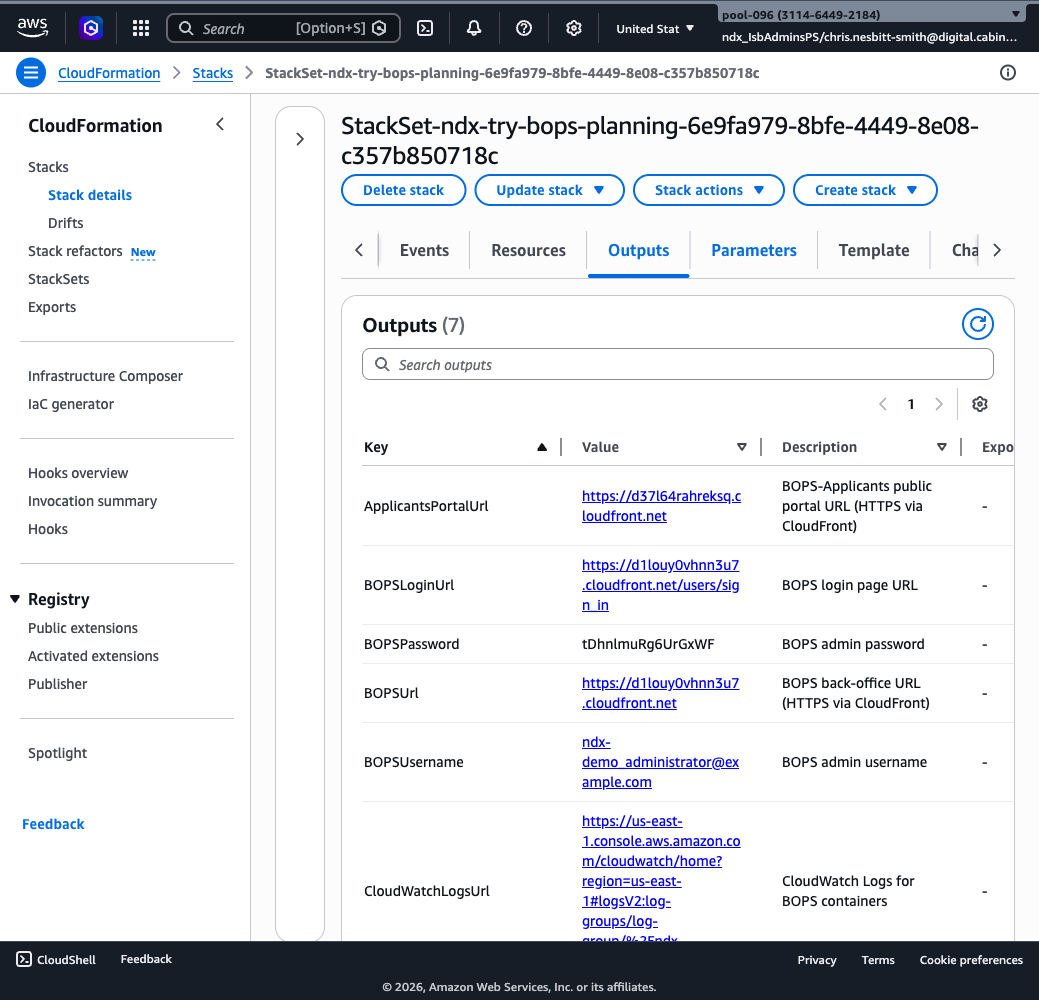This screenshot has width=1039, height=1000.
Task: Open the AWS services grid menu
Action: tap(140, 27)
